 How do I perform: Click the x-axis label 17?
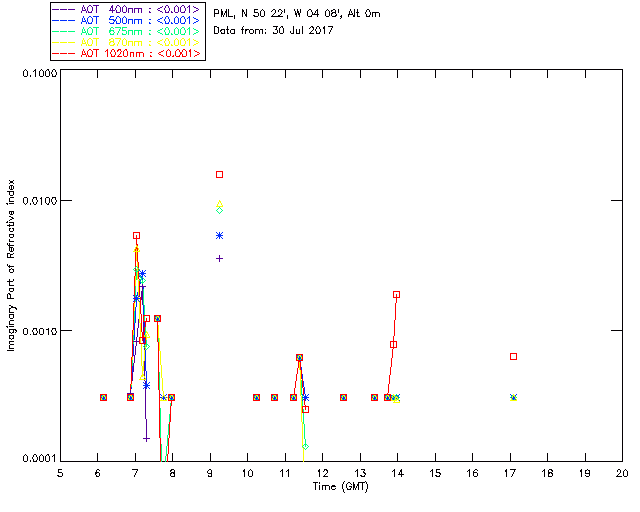pyautogui.click(x=510, y=473)
